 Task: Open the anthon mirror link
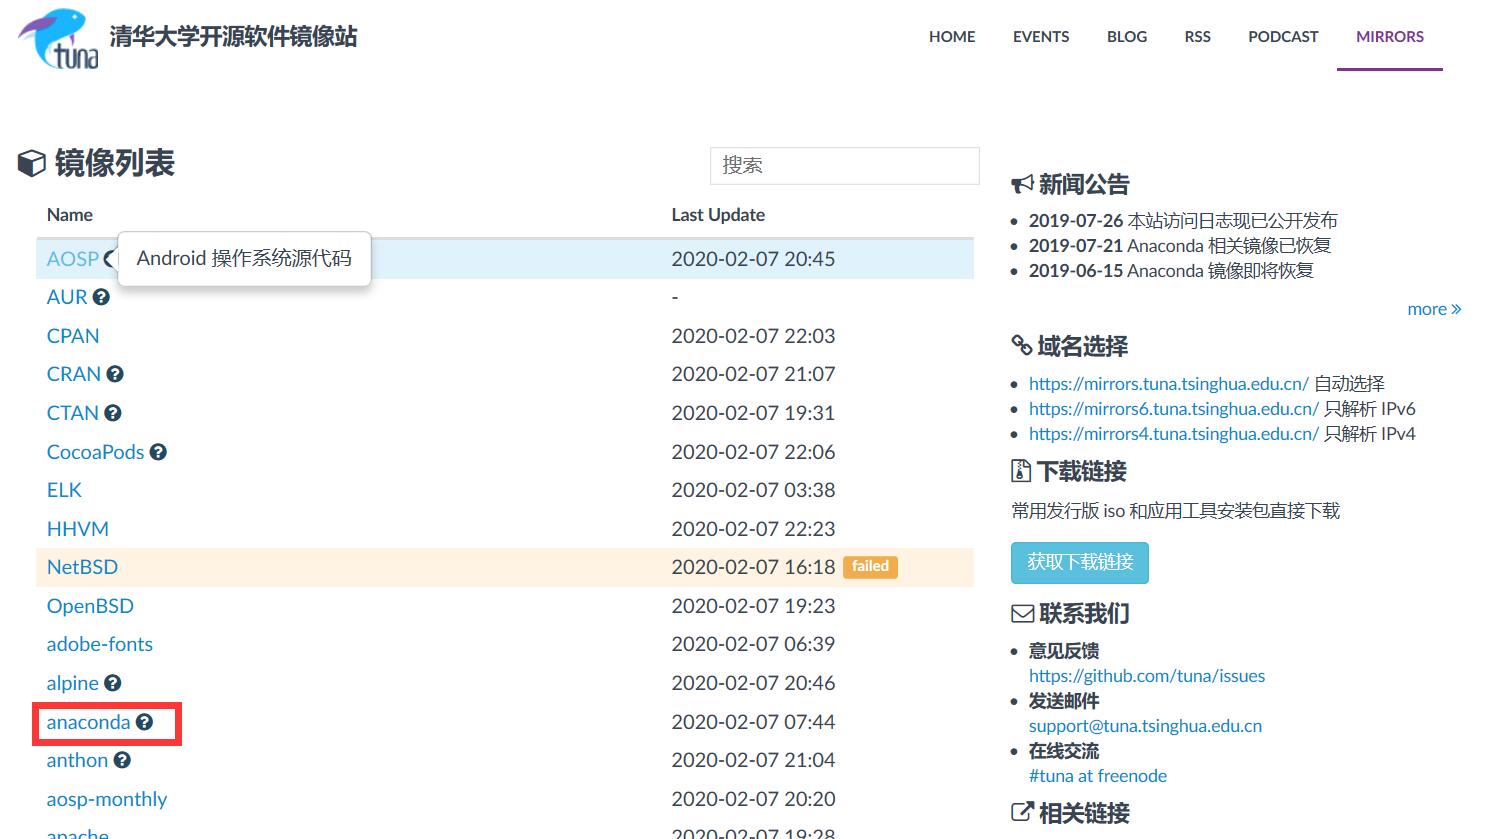point(77,761)
